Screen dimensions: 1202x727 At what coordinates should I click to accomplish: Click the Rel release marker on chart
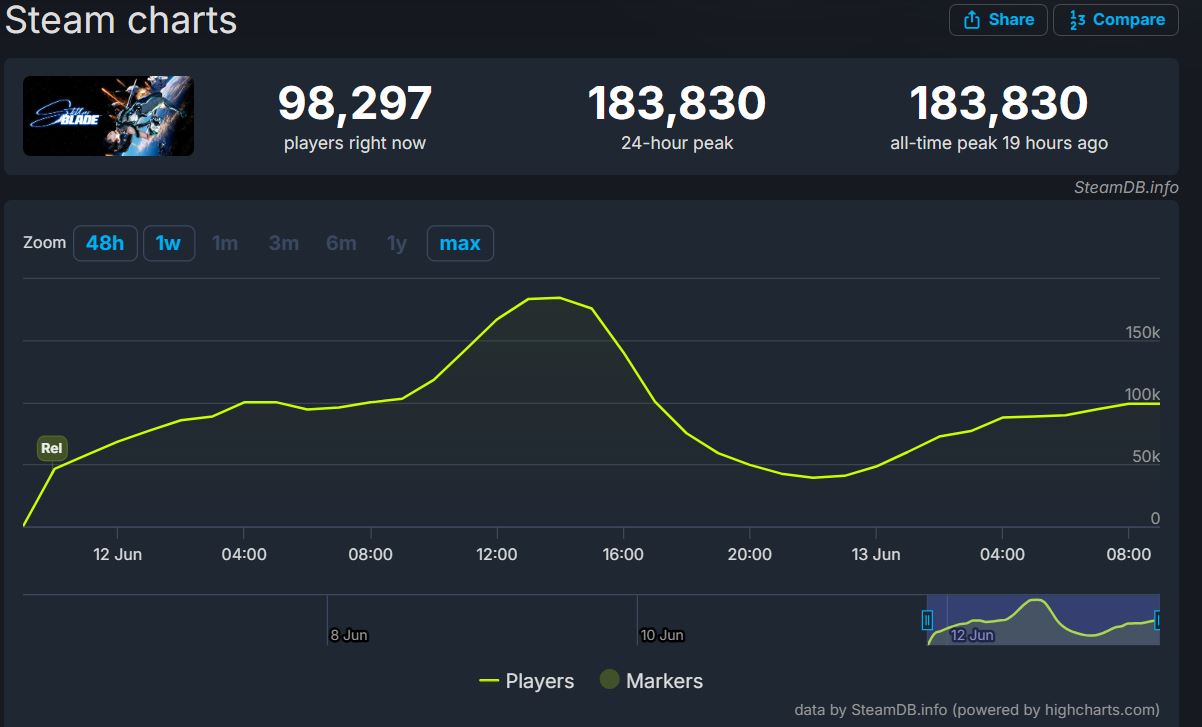[x=51, y=449]
